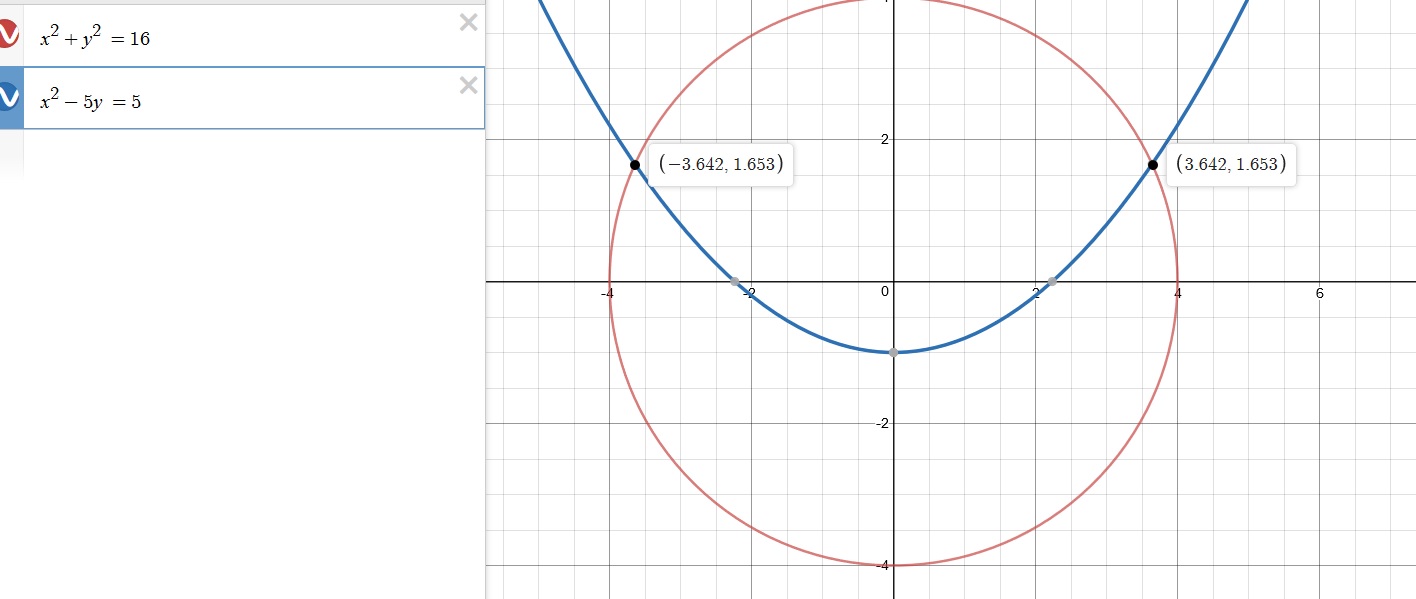The width and height of the screenshot is (1416, 599).
Task: Click the gray left x-intercept point of parabola
Action: [x=735, y=282]
